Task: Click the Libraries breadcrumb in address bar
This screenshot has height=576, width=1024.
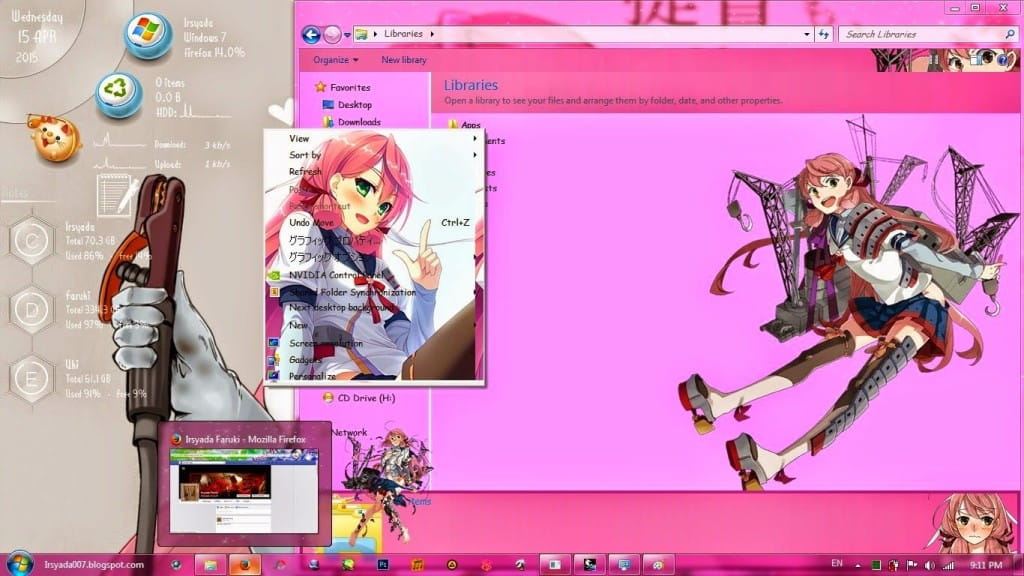Action: click(x=403, y=33)
